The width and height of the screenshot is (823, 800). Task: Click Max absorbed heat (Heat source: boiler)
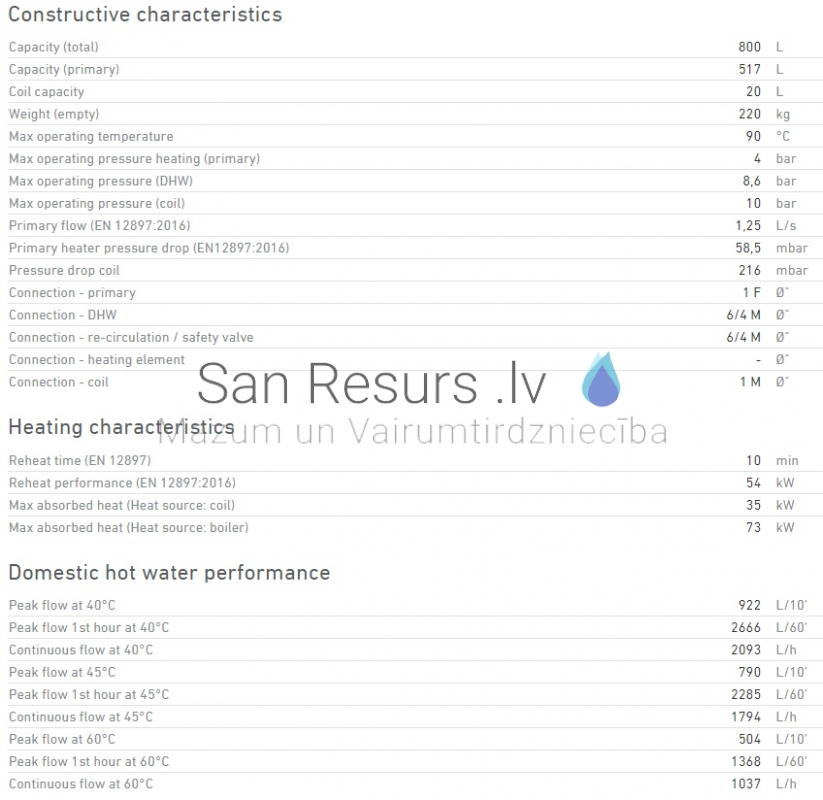pos(129,528)
